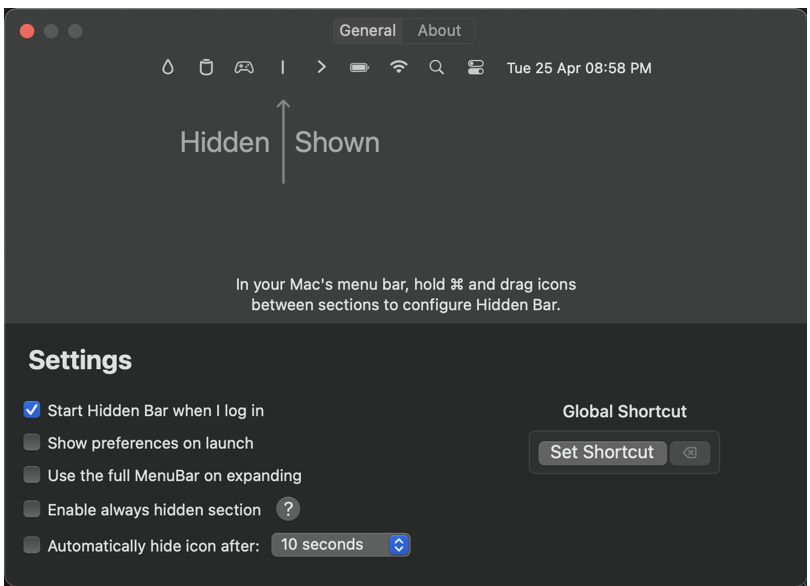The width and height of the screenshot is (810, 586).
Task: Click the menu bar drag instruction text
Action: (406, 295)
